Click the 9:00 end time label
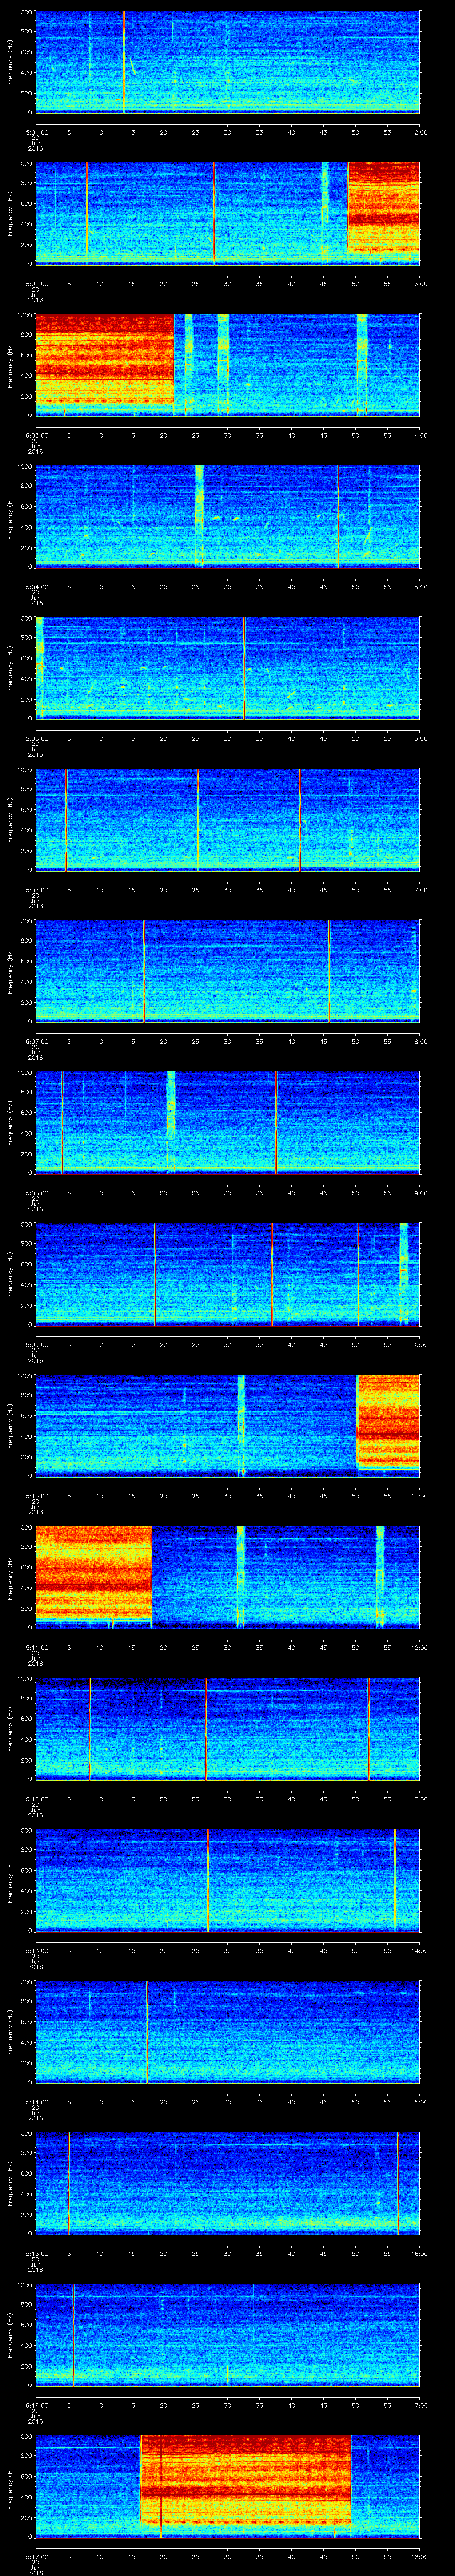The image size is (455, 2576). point(420,1192)
